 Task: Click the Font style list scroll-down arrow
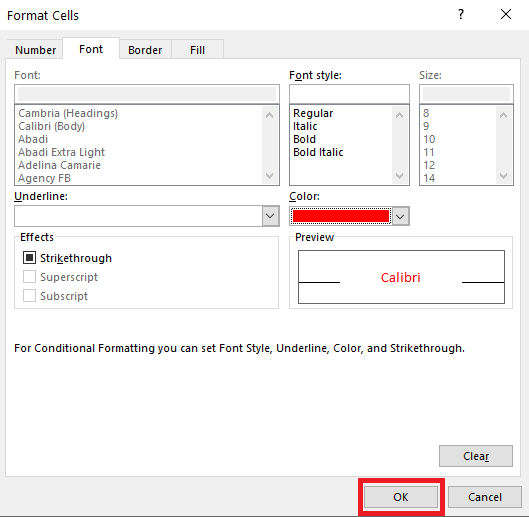pyautogui.click(x=399, y=176)
